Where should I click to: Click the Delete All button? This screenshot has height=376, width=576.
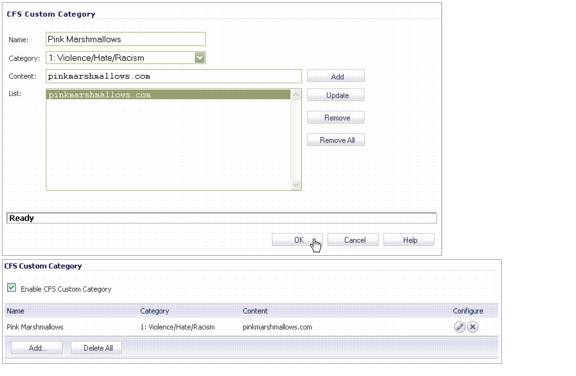tap(97, 348)
